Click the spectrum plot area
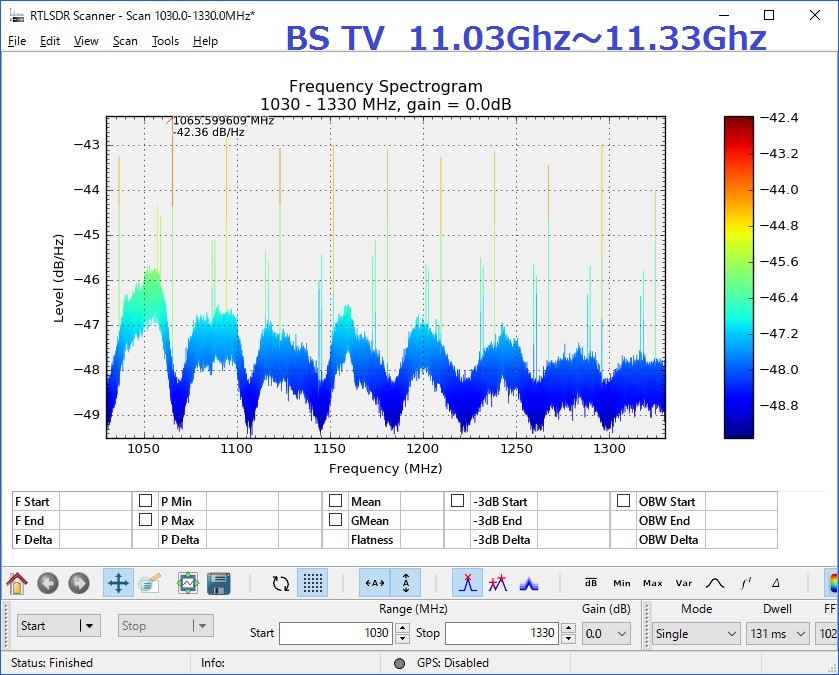 (386, 277)
